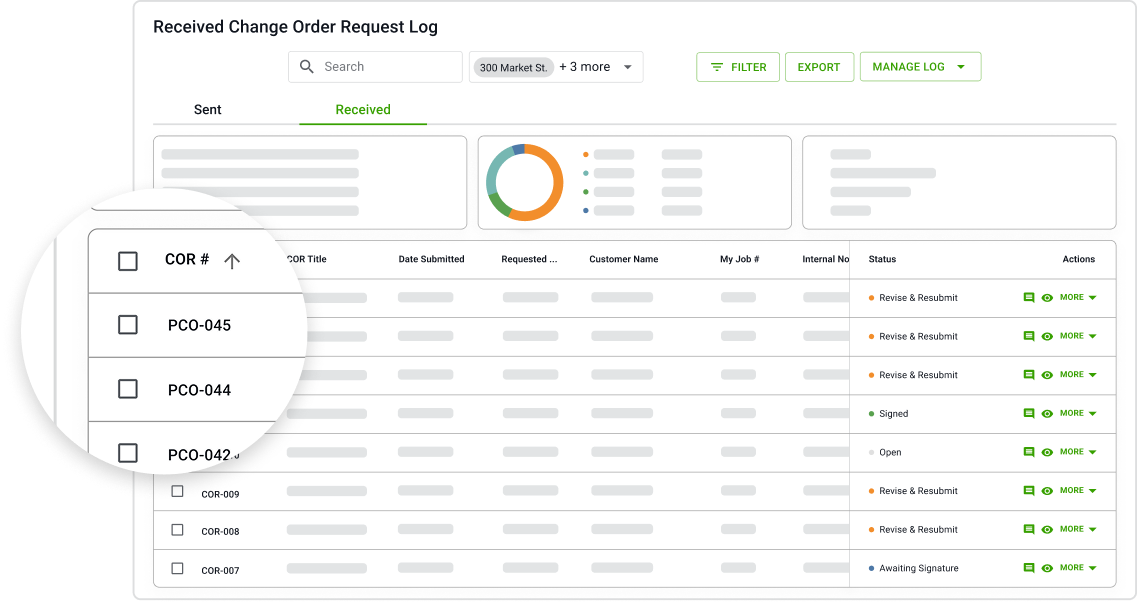This screenshot has width=1138, height=604.
Task: Tick the COR-009 row checkbox
Action: click(177, 492)
